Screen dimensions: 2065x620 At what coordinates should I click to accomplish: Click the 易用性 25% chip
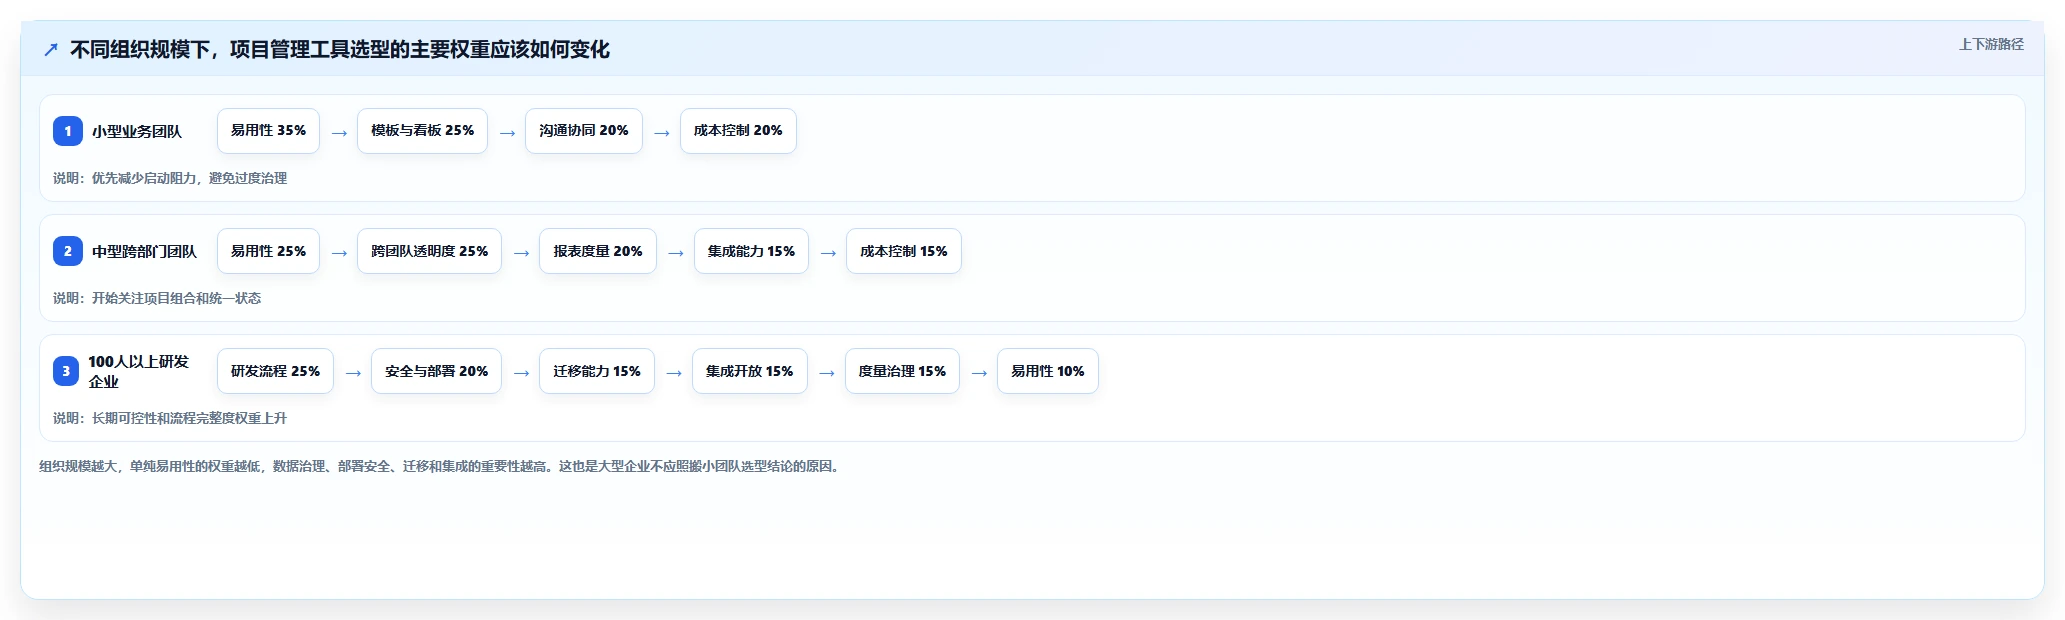click(268, 251)
